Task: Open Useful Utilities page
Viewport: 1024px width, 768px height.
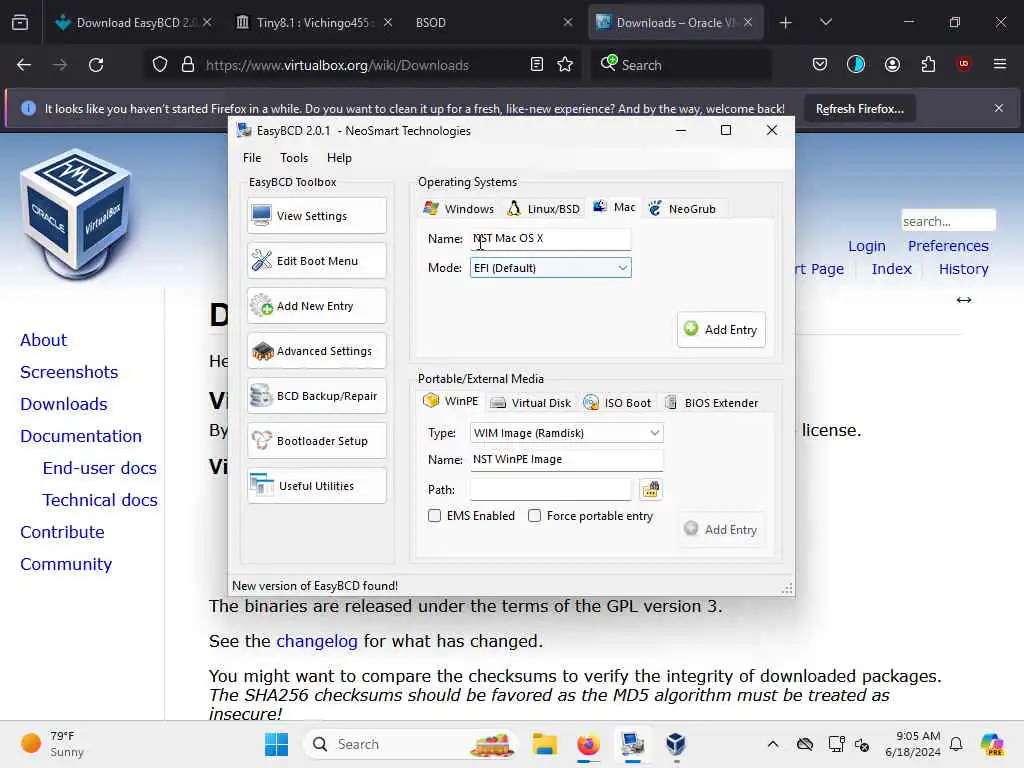Action: 317,486
